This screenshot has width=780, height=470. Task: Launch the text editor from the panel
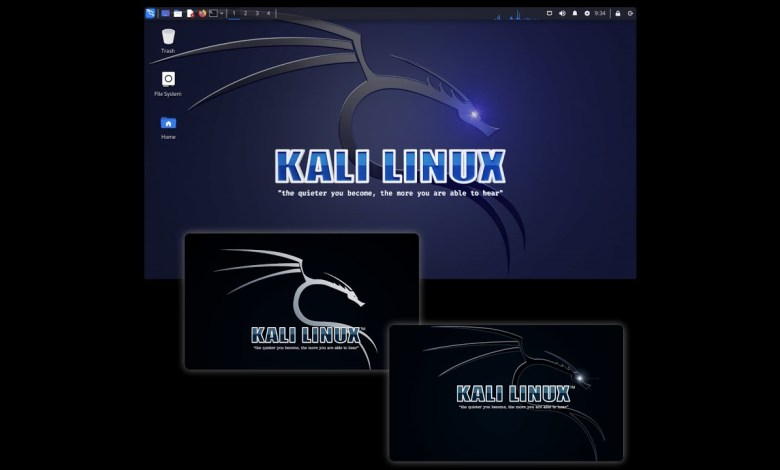coord(190,13)
